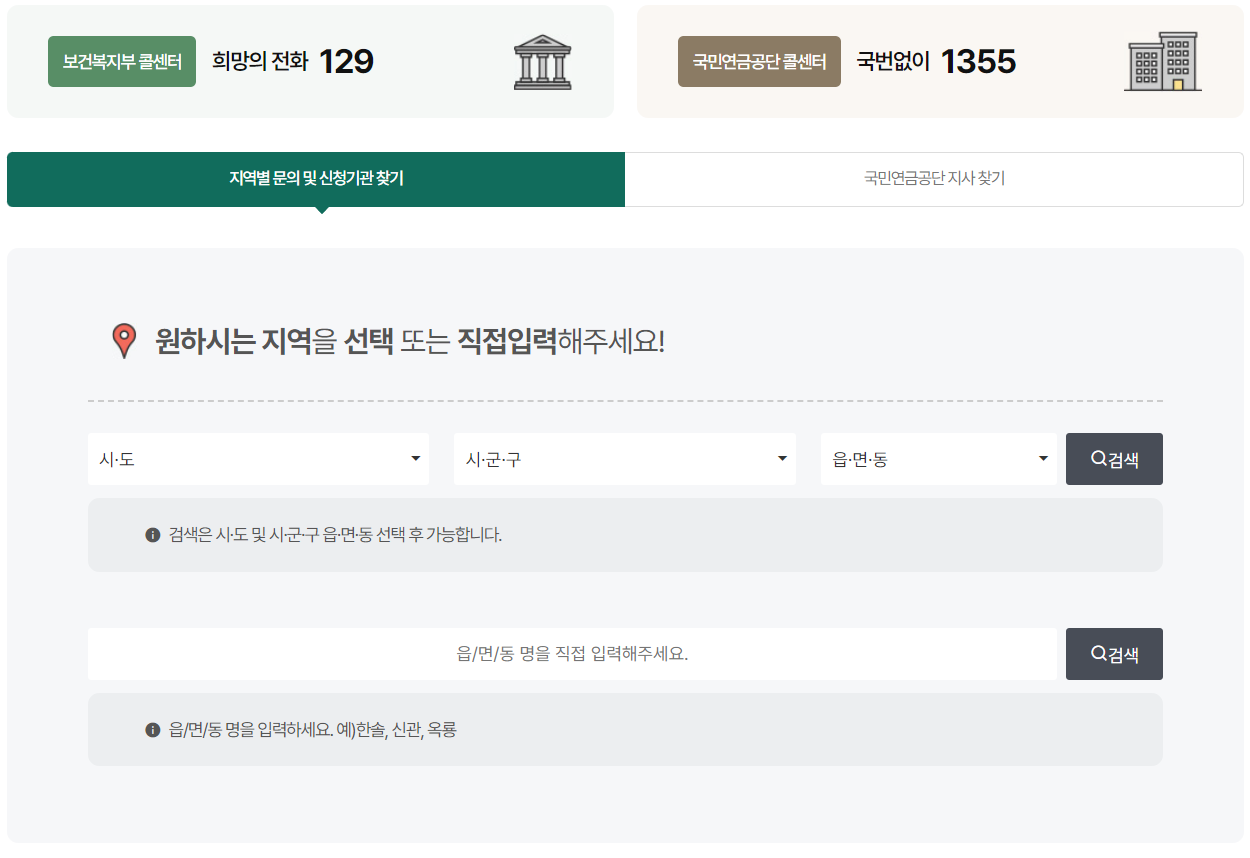Click the 보건복지부 콜센터 green badge

[x=122, y=61]
